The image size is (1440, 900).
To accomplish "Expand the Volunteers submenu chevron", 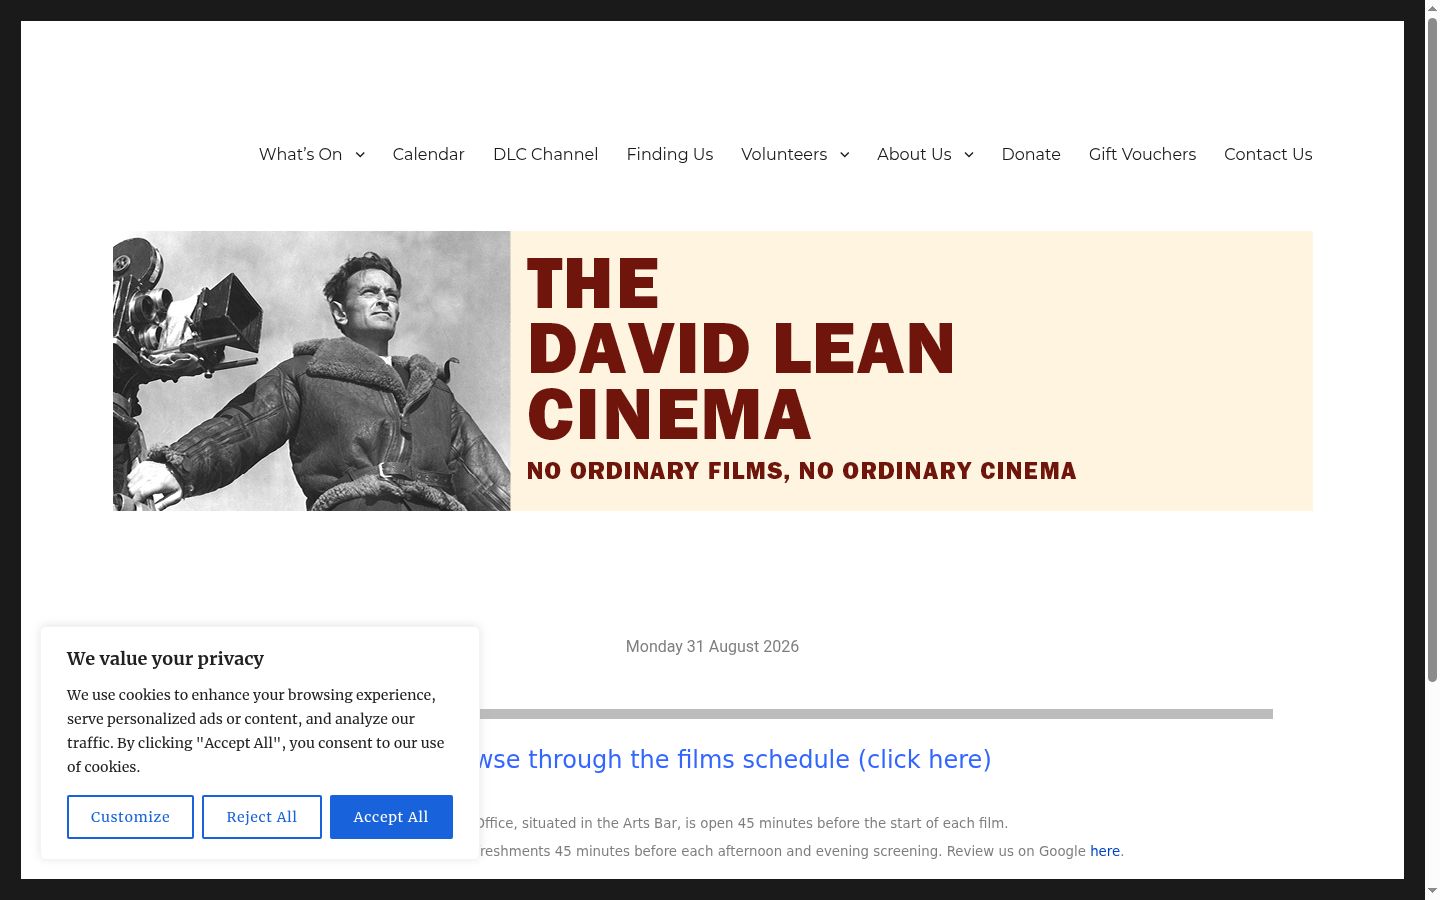I will (x=845, y=154).
